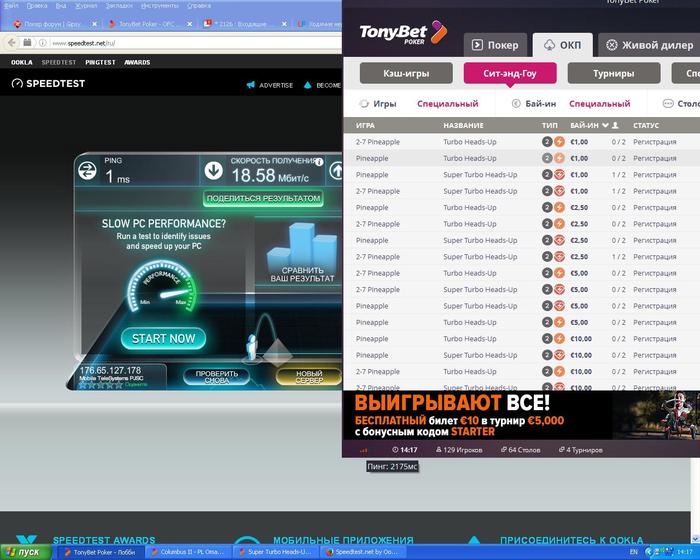Click the Живой дилер roulette icon
Viewport: 700px width, 560px height.
pyautogui.click(x=611, y=45)
